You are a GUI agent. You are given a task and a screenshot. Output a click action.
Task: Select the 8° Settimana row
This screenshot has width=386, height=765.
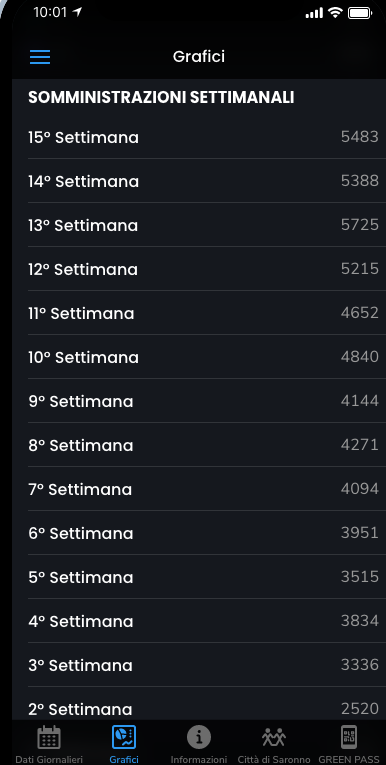point(203,445)
